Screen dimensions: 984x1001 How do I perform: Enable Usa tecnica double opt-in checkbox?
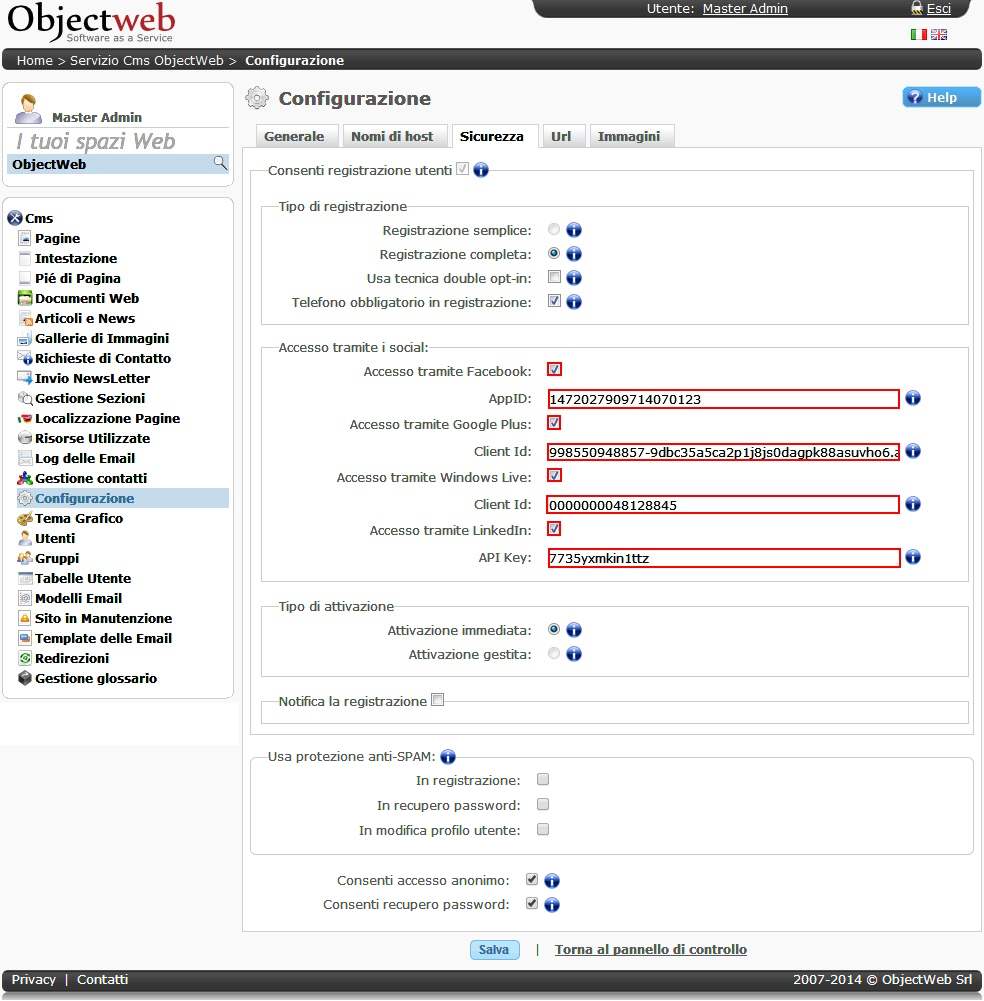tap(554, 277)
